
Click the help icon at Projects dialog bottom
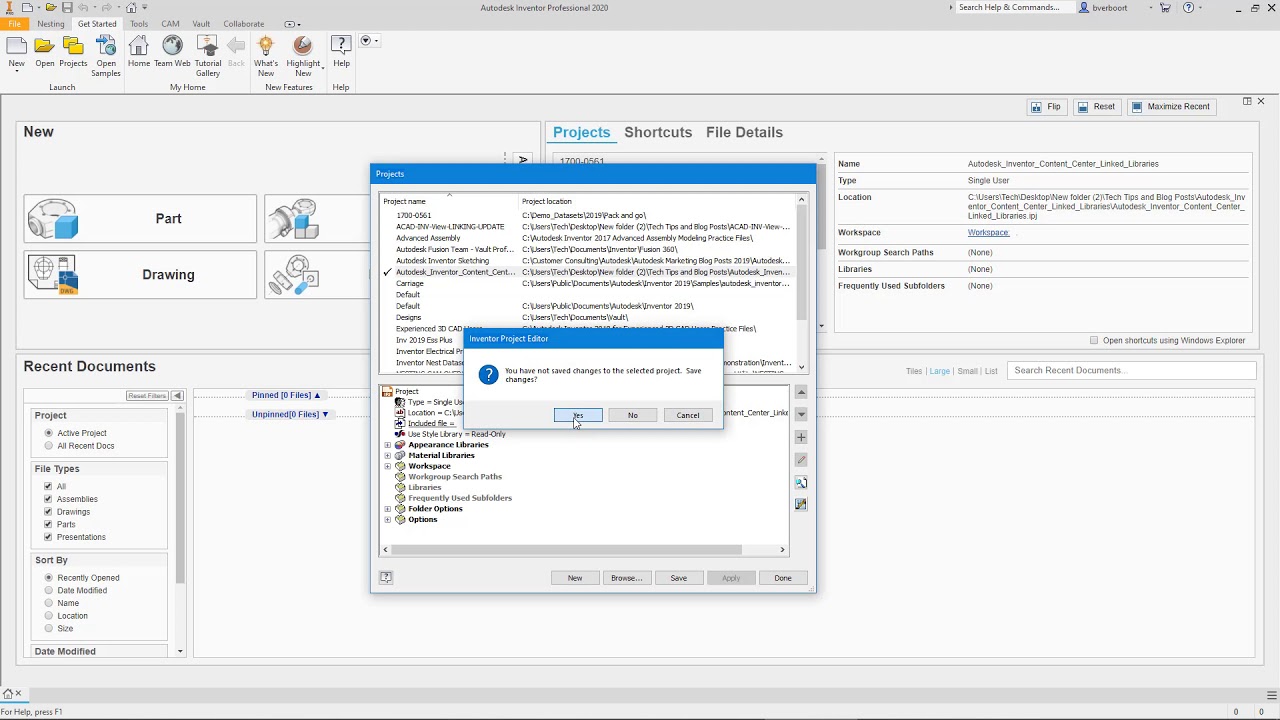(386, 577)
